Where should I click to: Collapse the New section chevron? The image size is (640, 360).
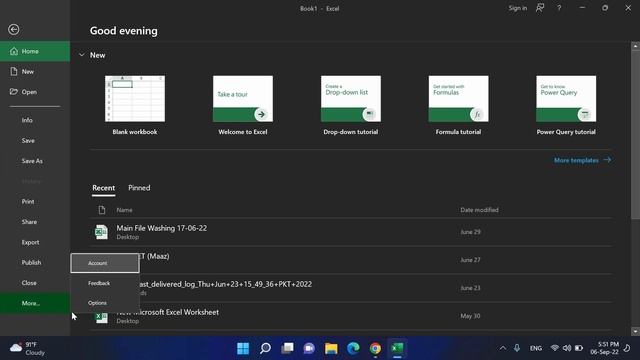coord(82,55)
